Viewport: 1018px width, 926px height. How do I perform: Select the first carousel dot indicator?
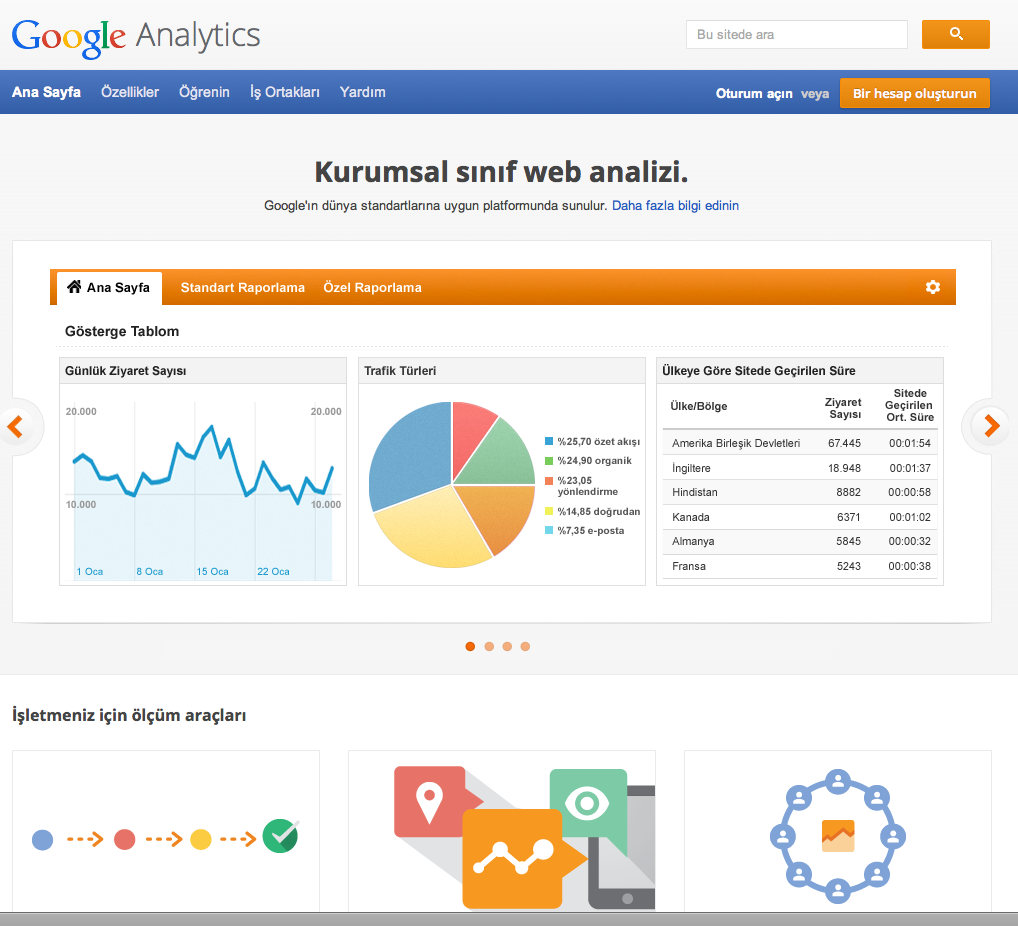pyautogui.click(x=470, y=646)
